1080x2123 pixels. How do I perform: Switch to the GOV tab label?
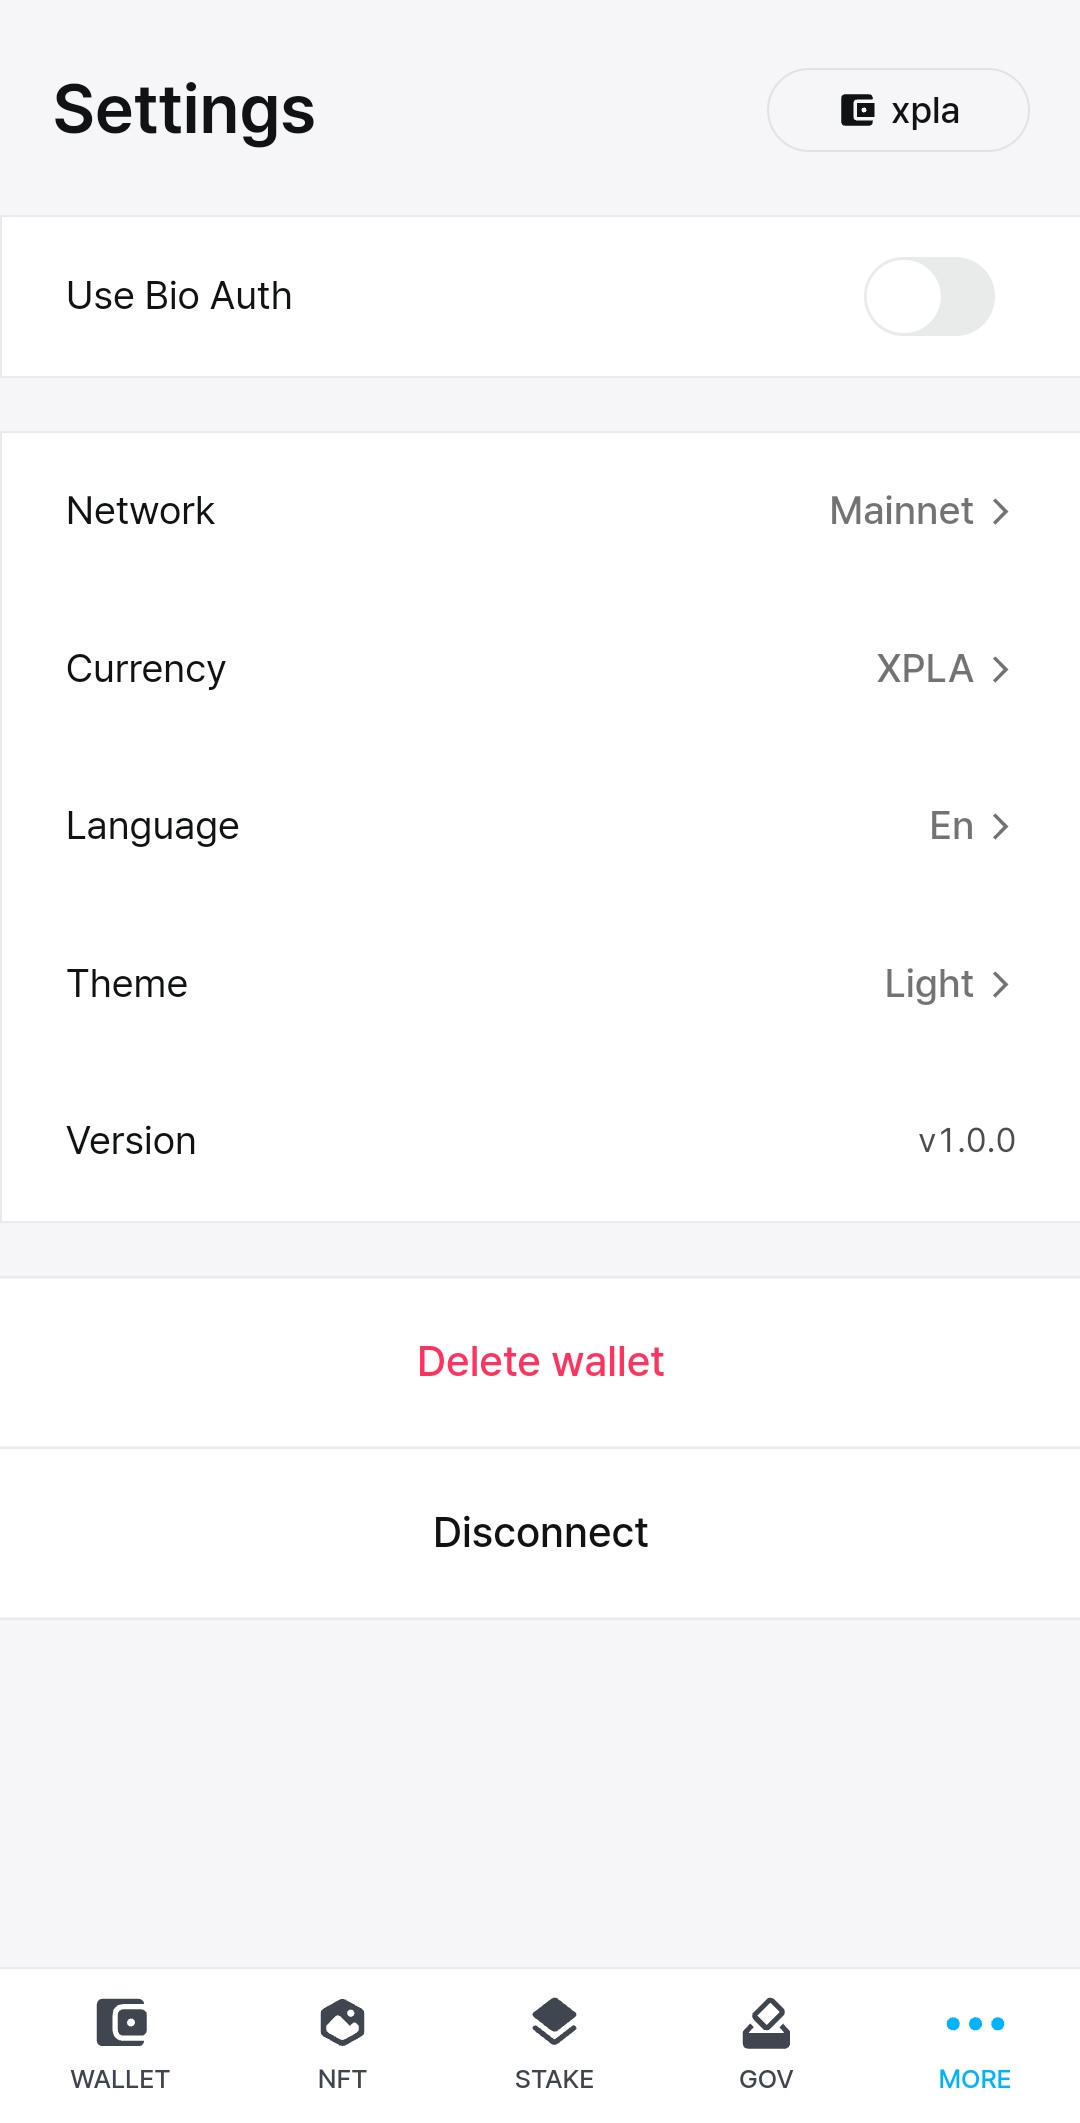766,2079
